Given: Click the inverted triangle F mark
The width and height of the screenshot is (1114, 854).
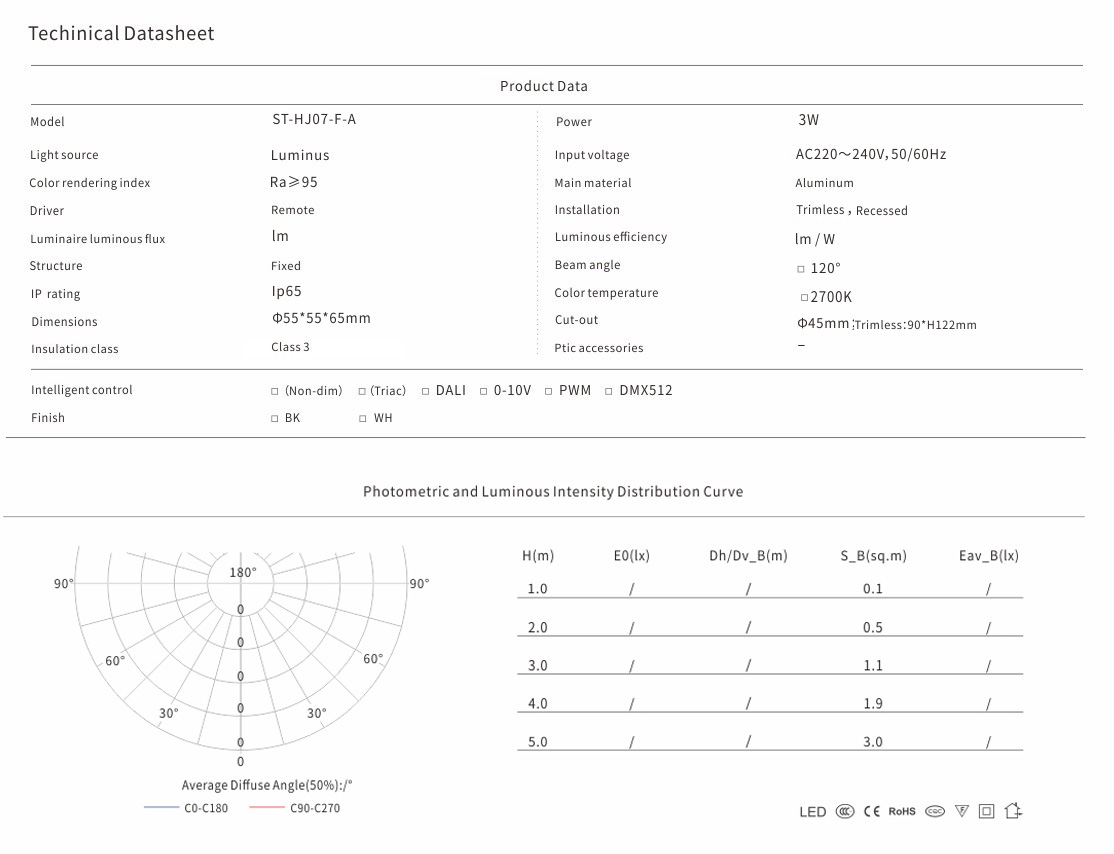Looking at the screenshot, I should click(962, 812).
